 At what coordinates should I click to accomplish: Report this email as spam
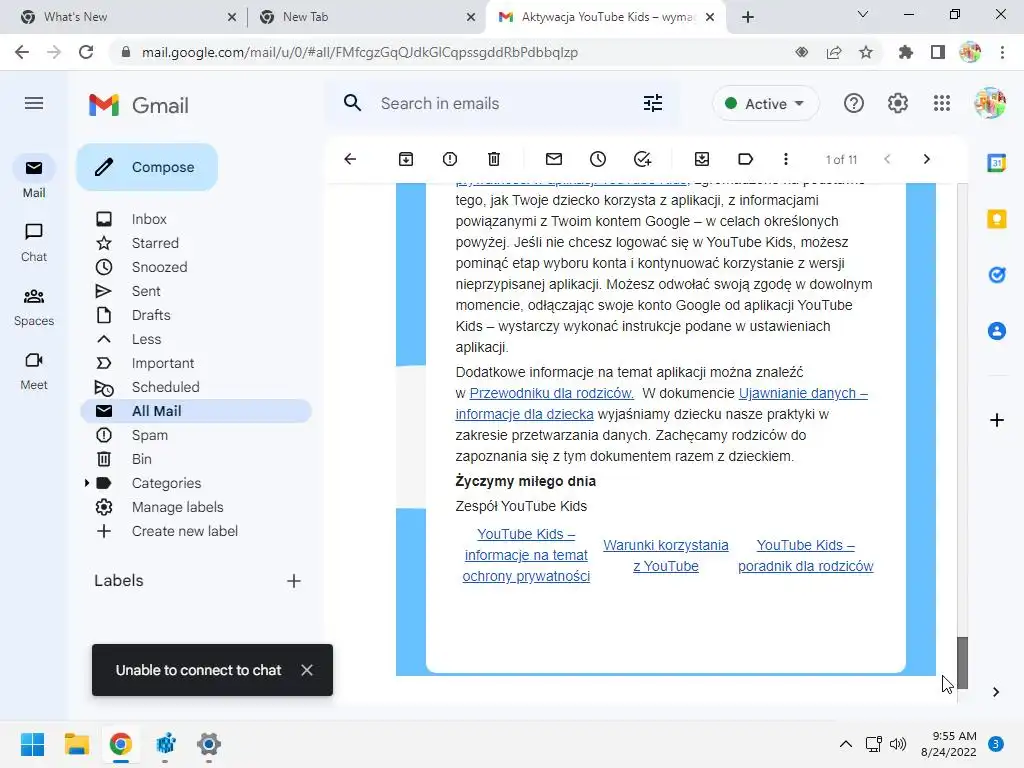point(450,159)
